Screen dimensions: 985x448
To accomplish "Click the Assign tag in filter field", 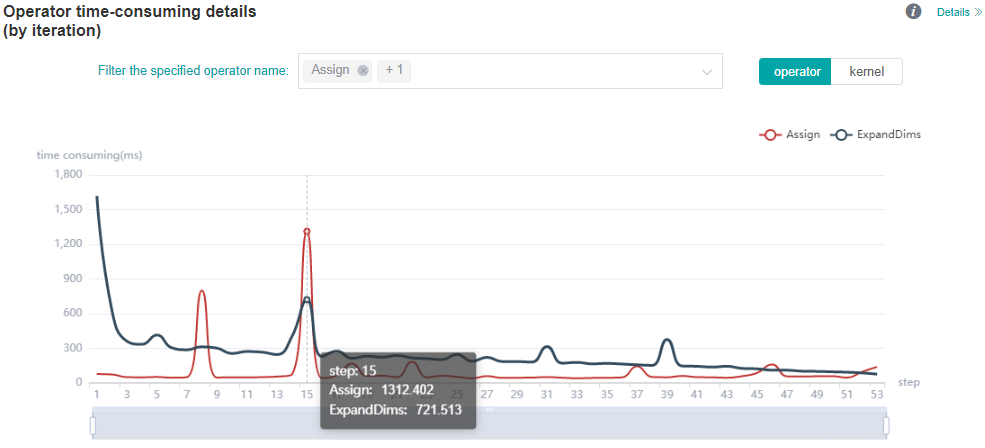I will [x=330, y=71].
